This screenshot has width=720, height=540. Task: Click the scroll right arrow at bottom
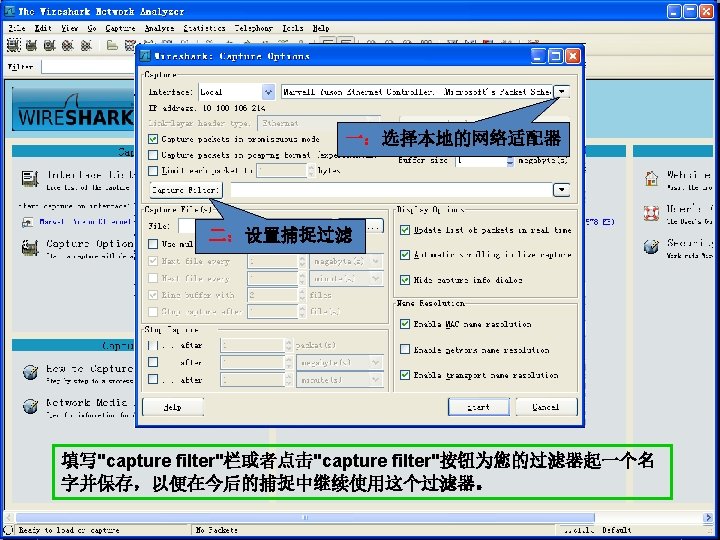coord(708,518)
